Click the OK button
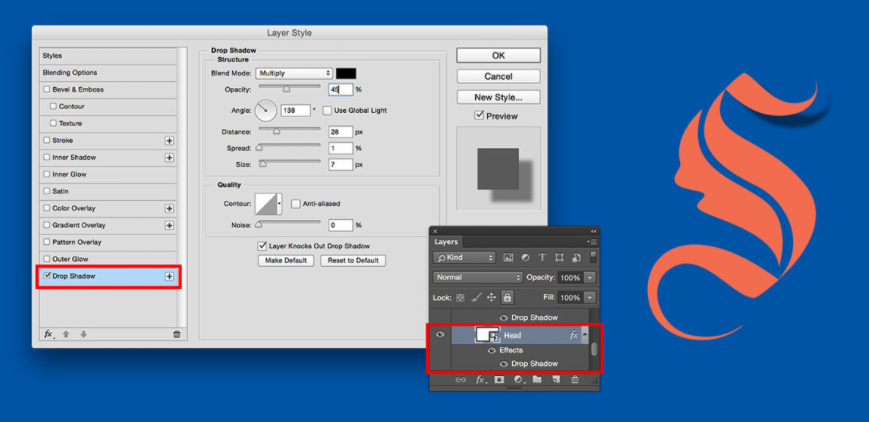This screenshot has height=422, width=869. [498, 55]
